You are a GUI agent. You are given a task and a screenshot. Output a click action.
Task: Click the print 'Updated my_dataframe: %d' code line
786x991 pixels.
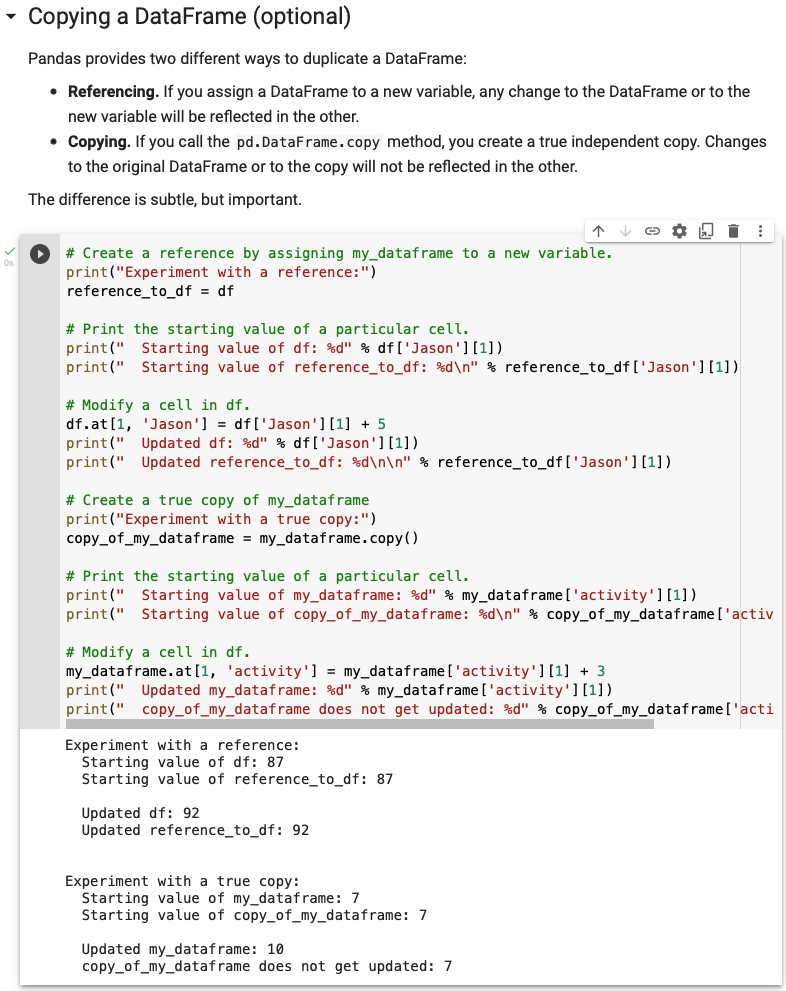pyautogui.click(x=339, y=690)
